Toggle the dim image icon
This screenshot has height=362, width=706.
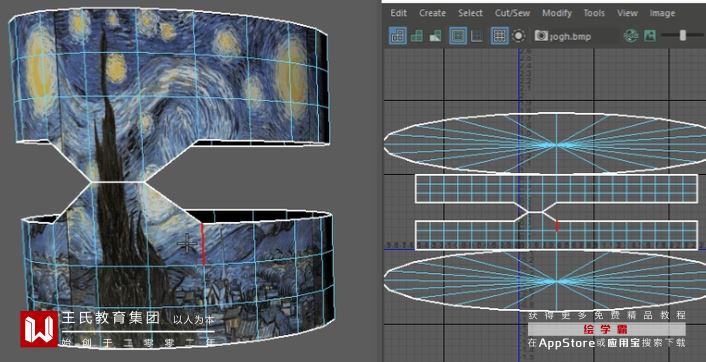(649, 36)
